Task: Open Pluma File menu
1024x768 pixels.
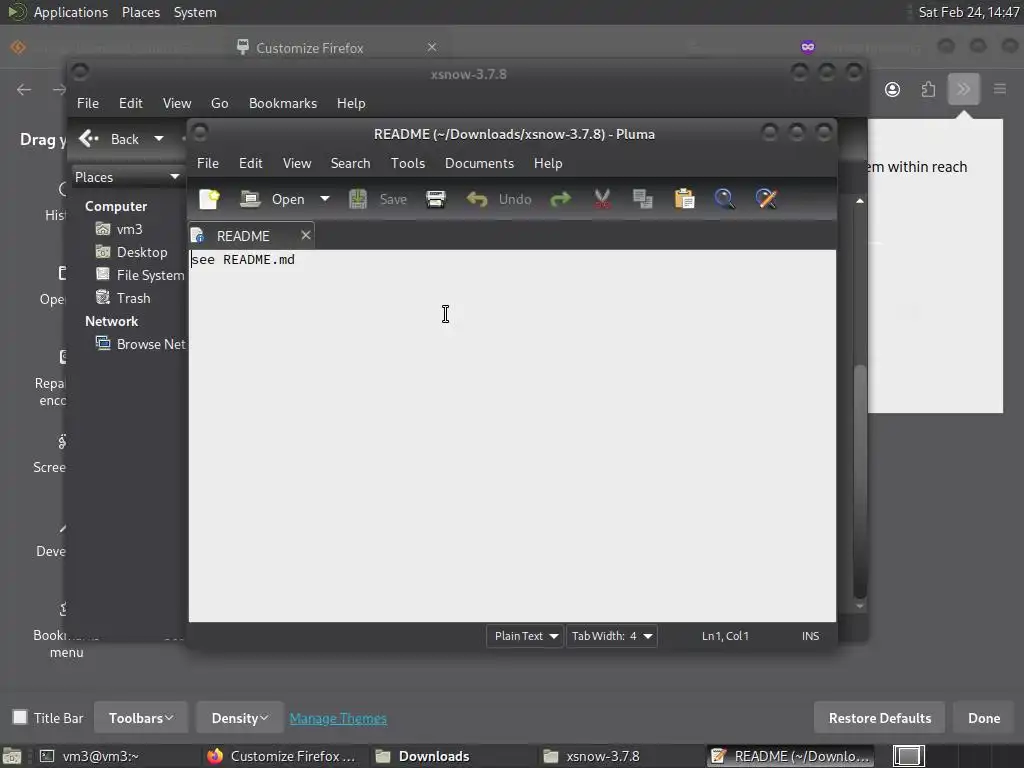Action: pyautogui.click(x=208, y=163)
